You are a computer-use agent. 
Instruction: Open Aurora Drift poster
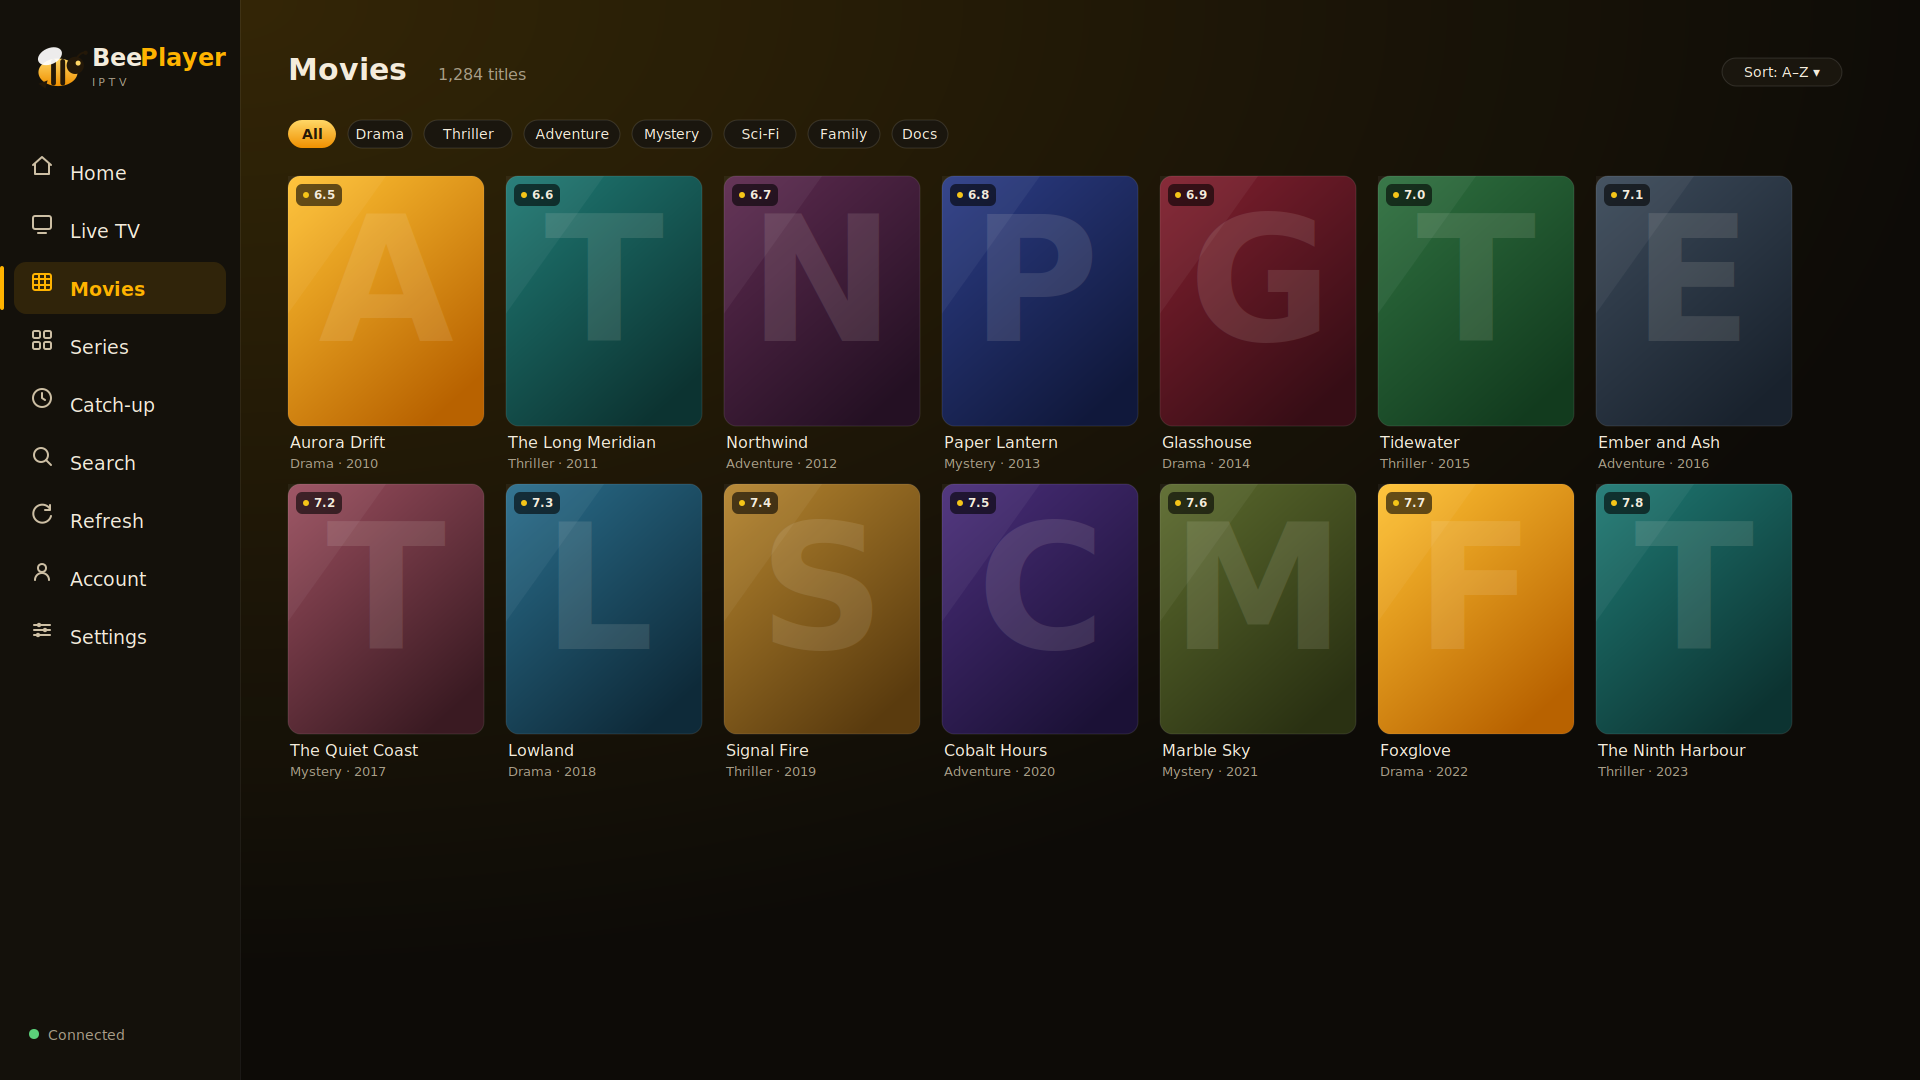(x=386, y=301)
